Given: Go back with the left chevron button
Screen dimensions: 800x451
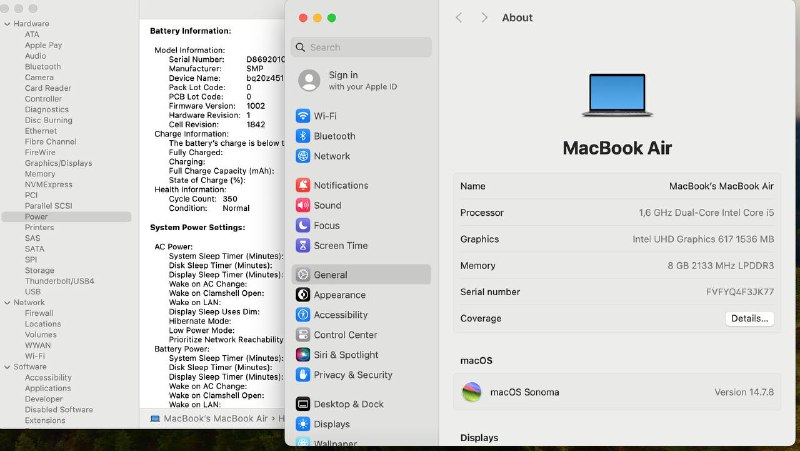Looking at the screenshot, I should tap(459, 18).
